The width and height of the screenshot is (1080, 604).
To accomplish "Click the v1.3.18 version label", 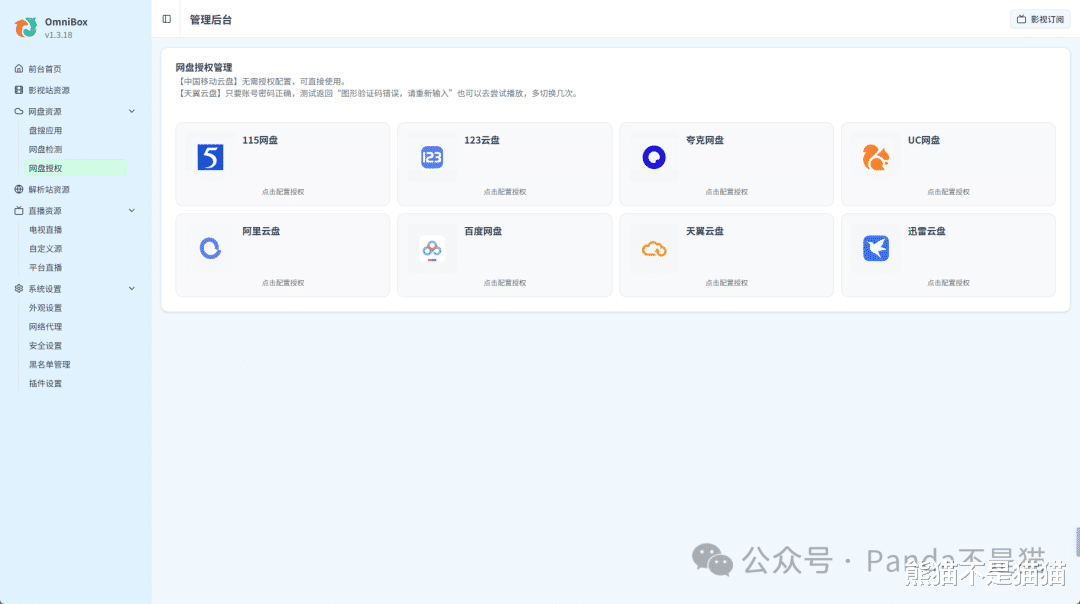I will click(59, 35).
